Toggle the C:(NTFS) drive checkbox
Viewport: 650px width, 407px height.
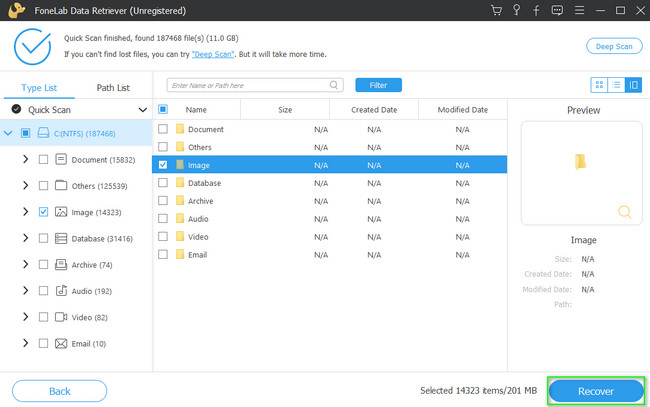point(25,133)
